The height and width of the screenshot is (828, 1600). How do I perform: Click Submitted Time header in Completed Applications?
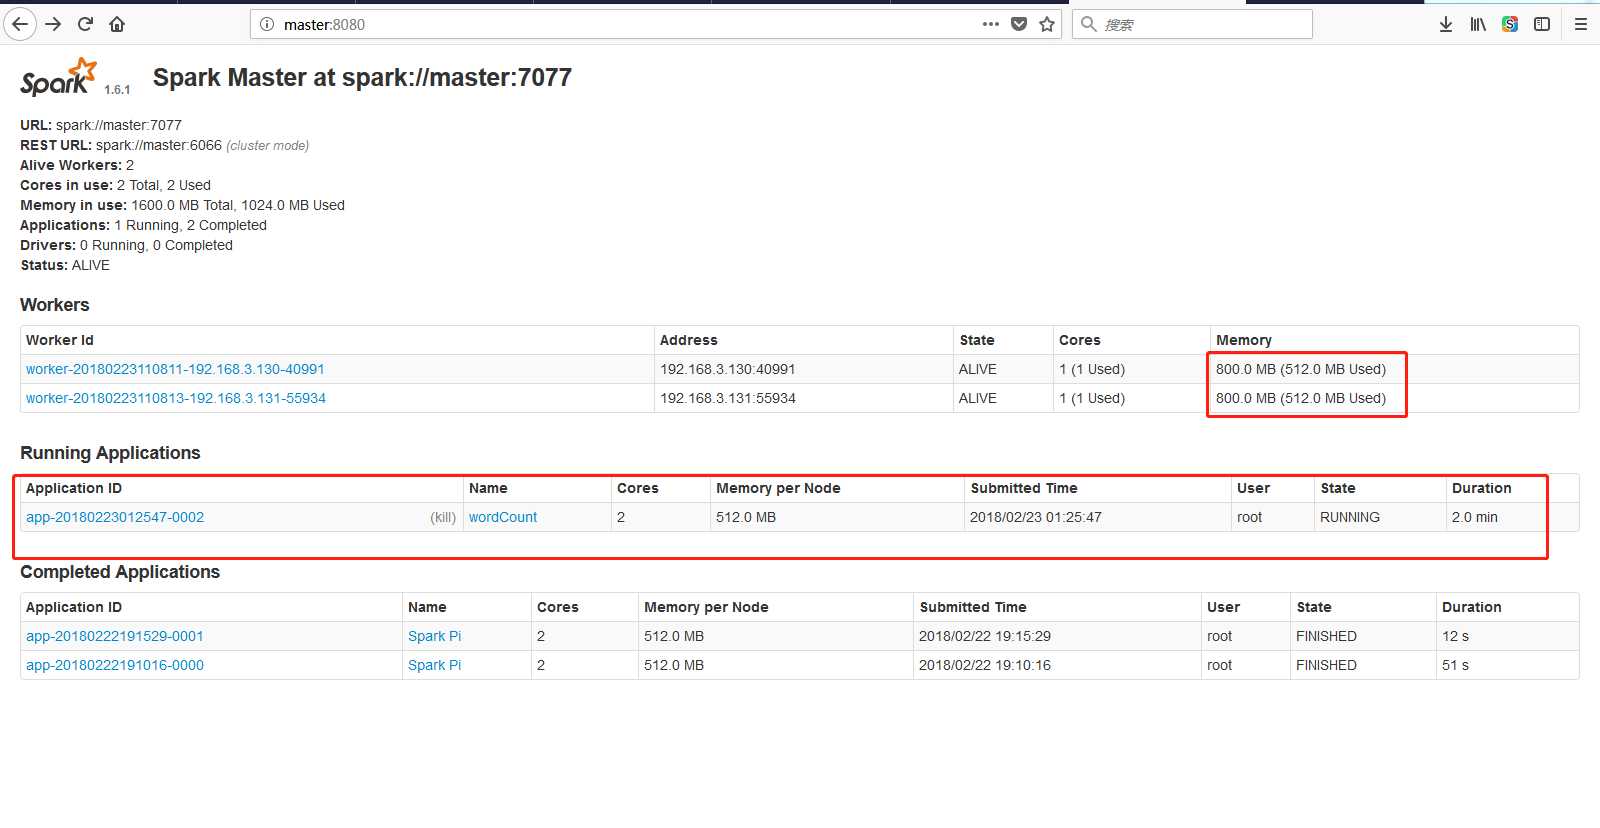point(973,607)
